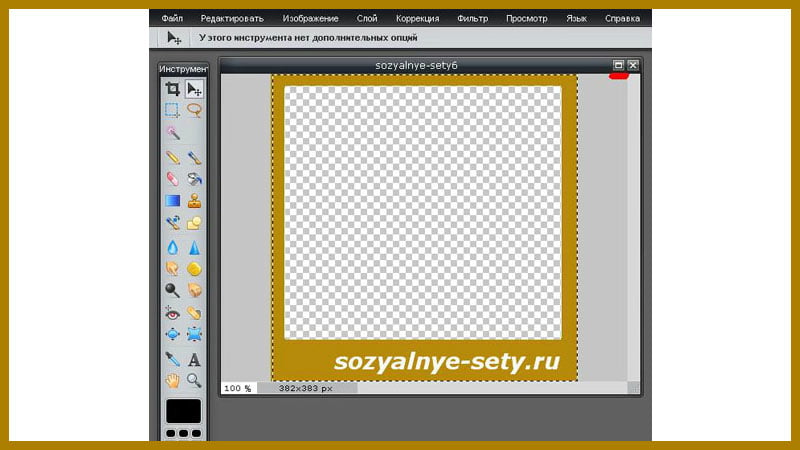Open the black main color swatch
This screenshot has height=450, width=800.
[x=183, y=411]
